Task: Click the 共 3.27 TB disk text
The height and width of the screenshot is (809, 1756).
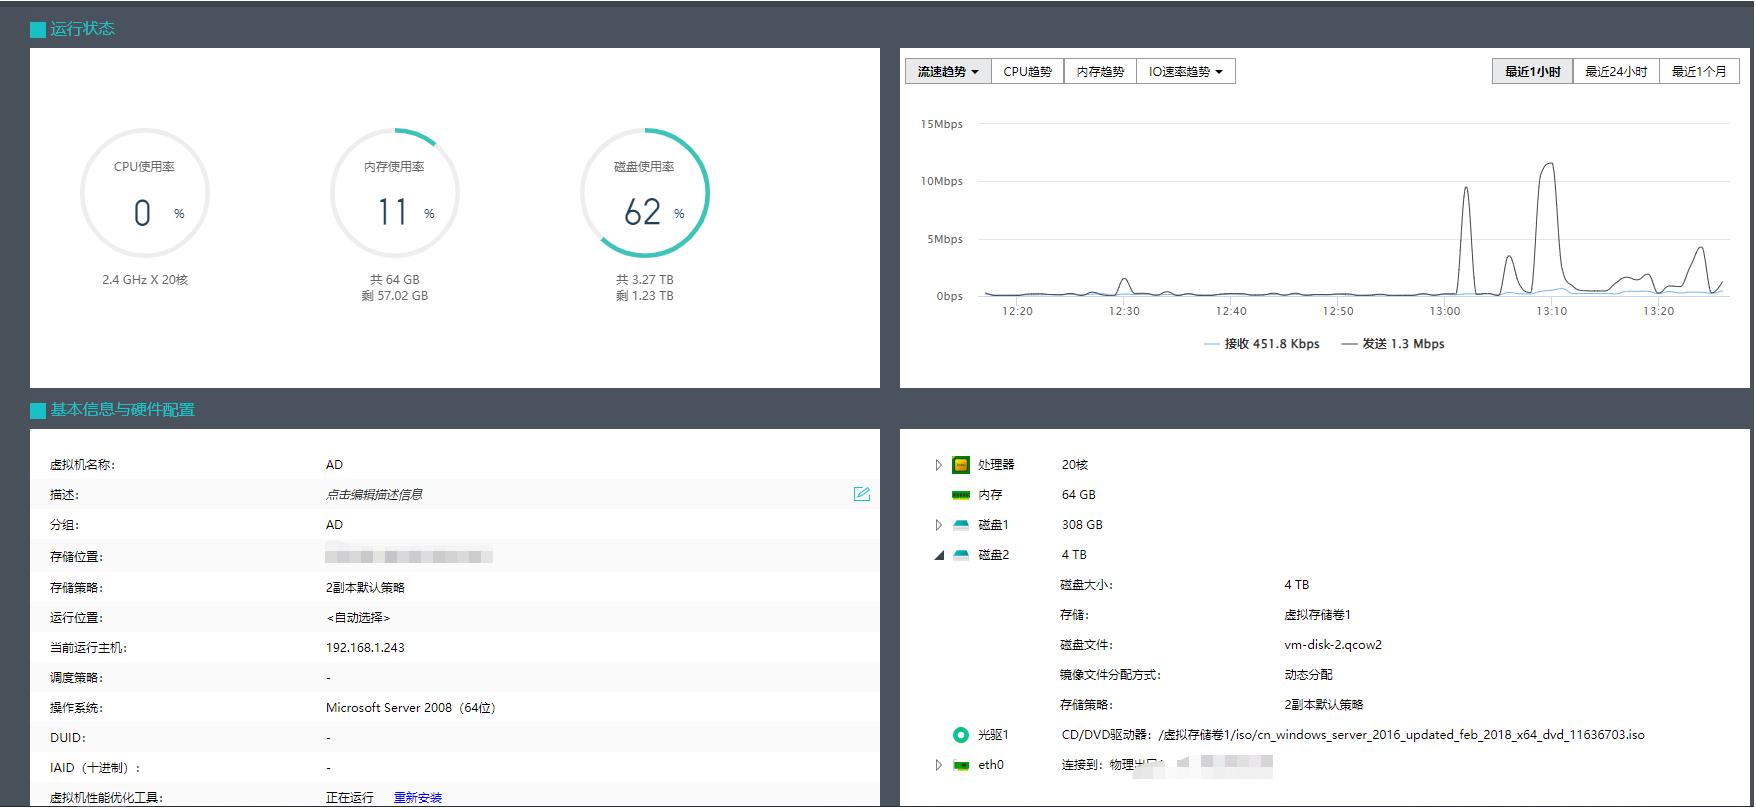Action: [x=645, y=280]
